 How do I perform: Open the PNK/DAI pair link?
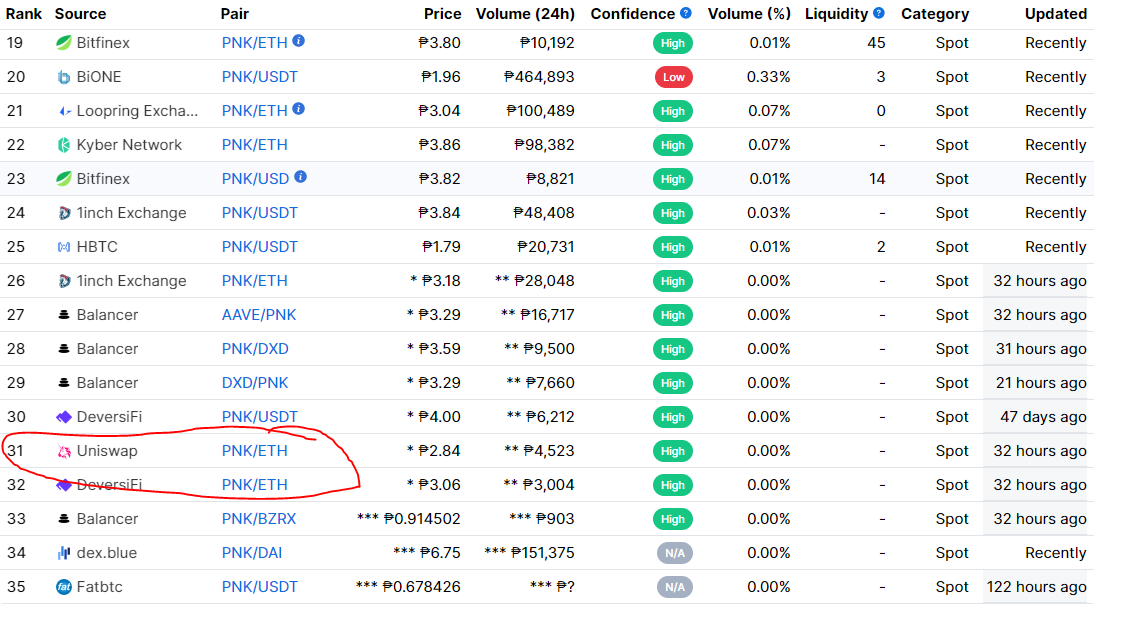click(x=252, y=553)
